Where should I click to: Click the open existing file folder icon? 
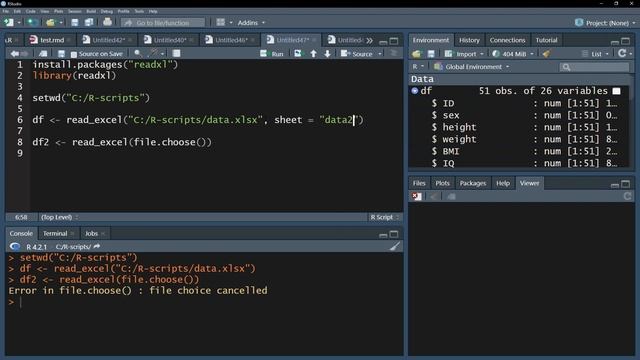click(50, 22)
